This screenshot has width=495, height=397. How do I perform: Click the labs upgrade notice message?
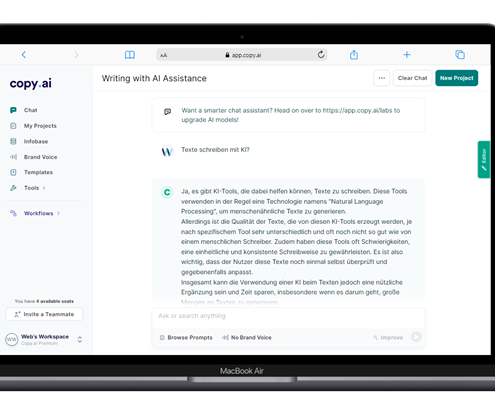coord(288,115)
